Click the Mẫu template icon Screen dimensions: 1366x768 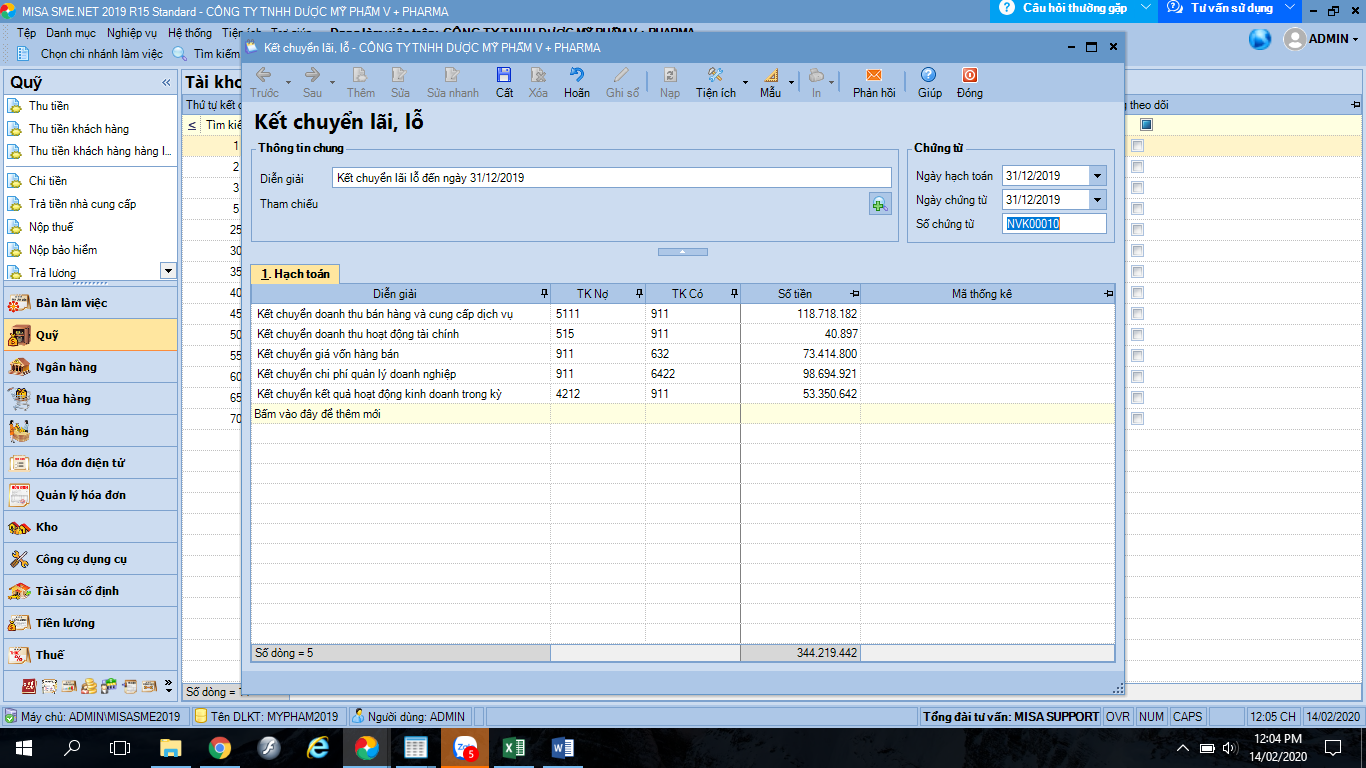[x=770, y=76]
